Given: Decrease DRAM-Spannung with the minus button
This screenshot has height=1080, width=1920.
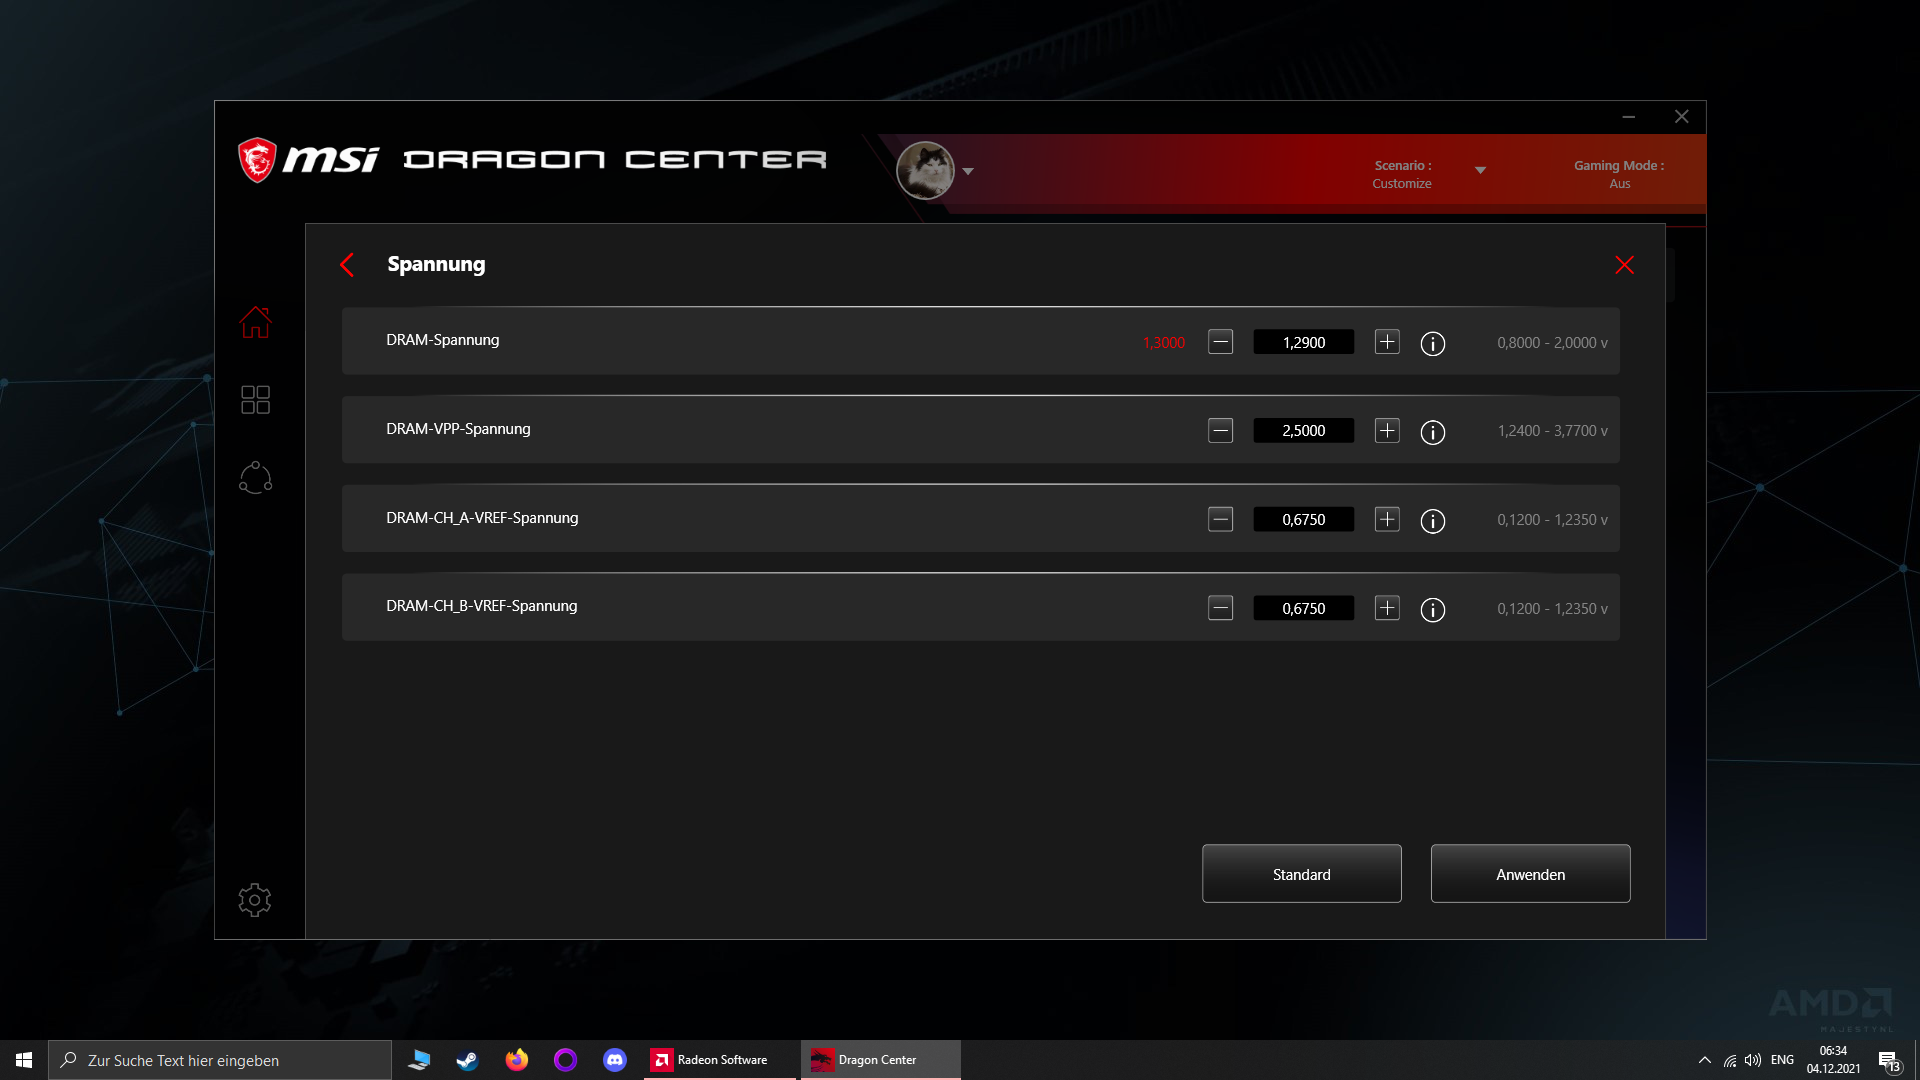Looking at the screenshot, I should tap(1220, 342).
